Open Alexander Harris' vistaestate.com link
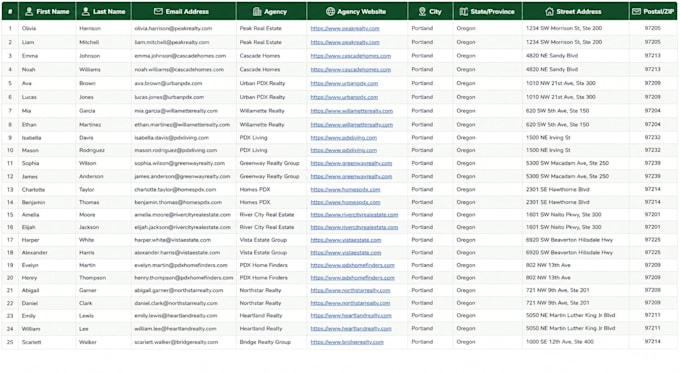680x373 pixels. pyautogui.click(x=346, y=252)
